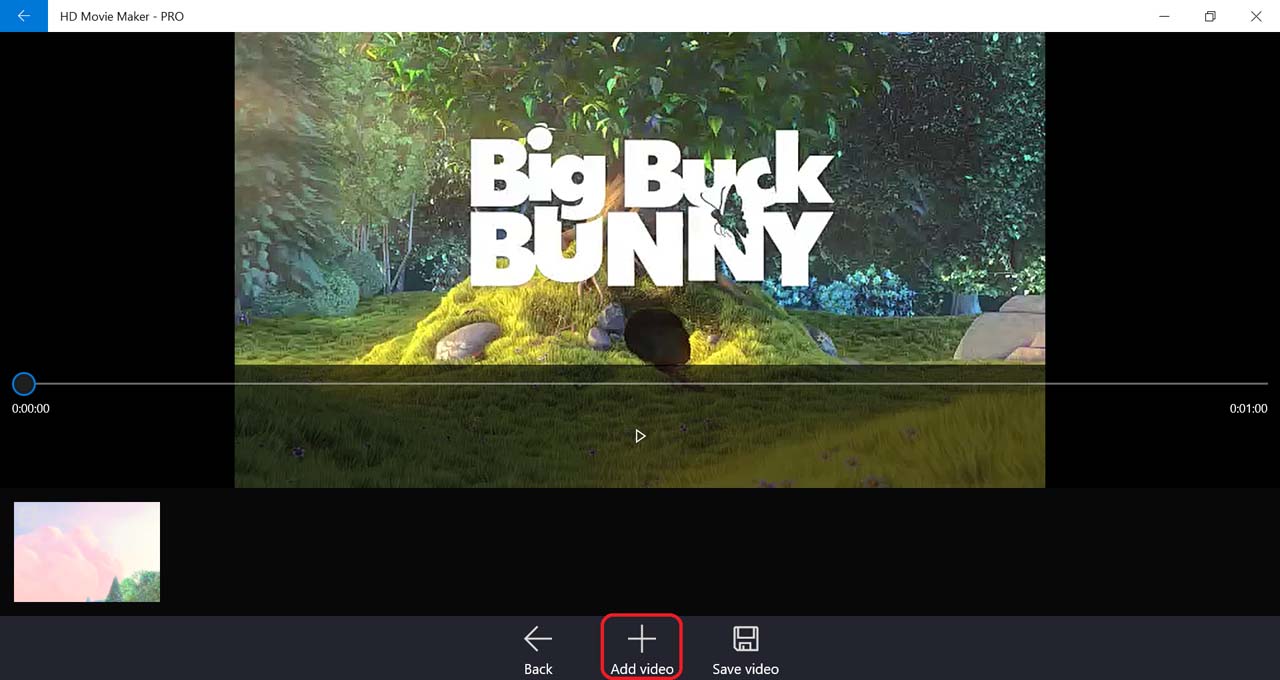Click the dark burrow hole in video preview
Viewport: 1280px width, 680px height.
(657, 336)
